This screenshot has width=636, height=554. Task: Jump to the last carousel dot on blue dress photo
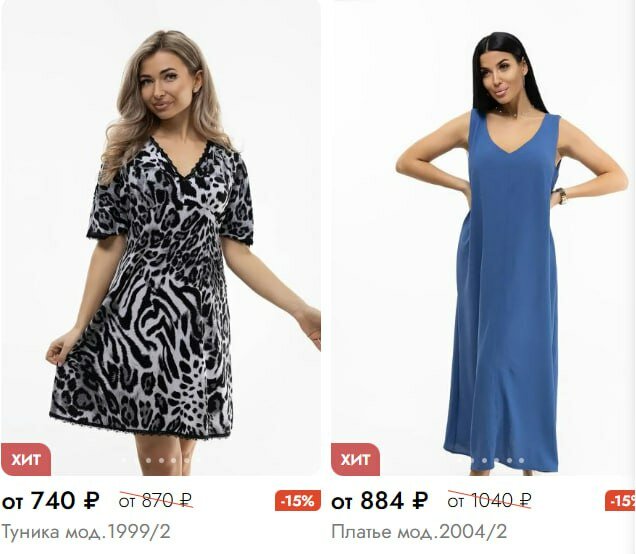(521, 460)
